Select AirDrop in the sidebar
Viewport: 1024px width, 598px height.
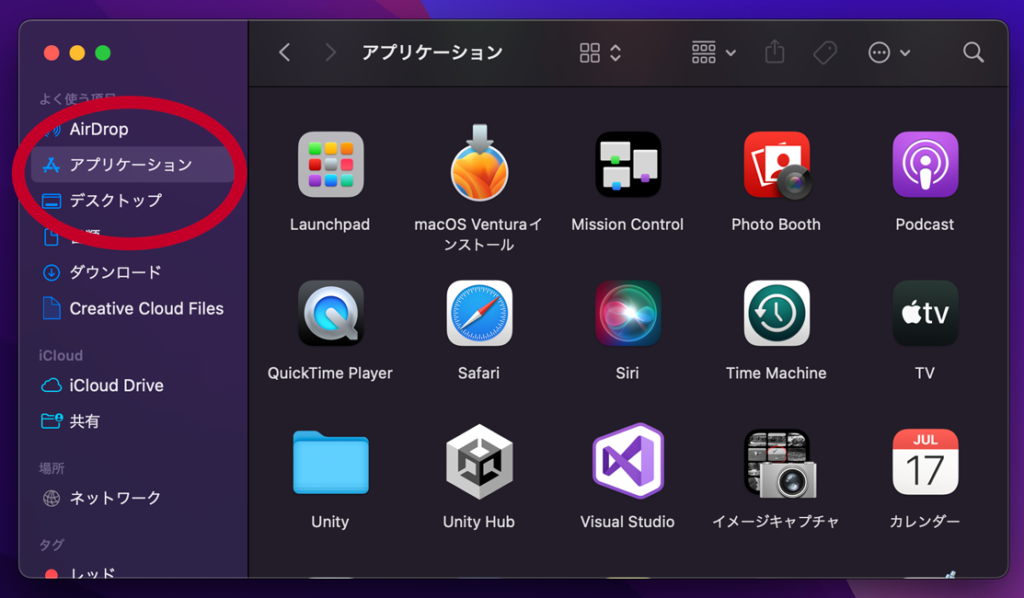click(98, 129)
